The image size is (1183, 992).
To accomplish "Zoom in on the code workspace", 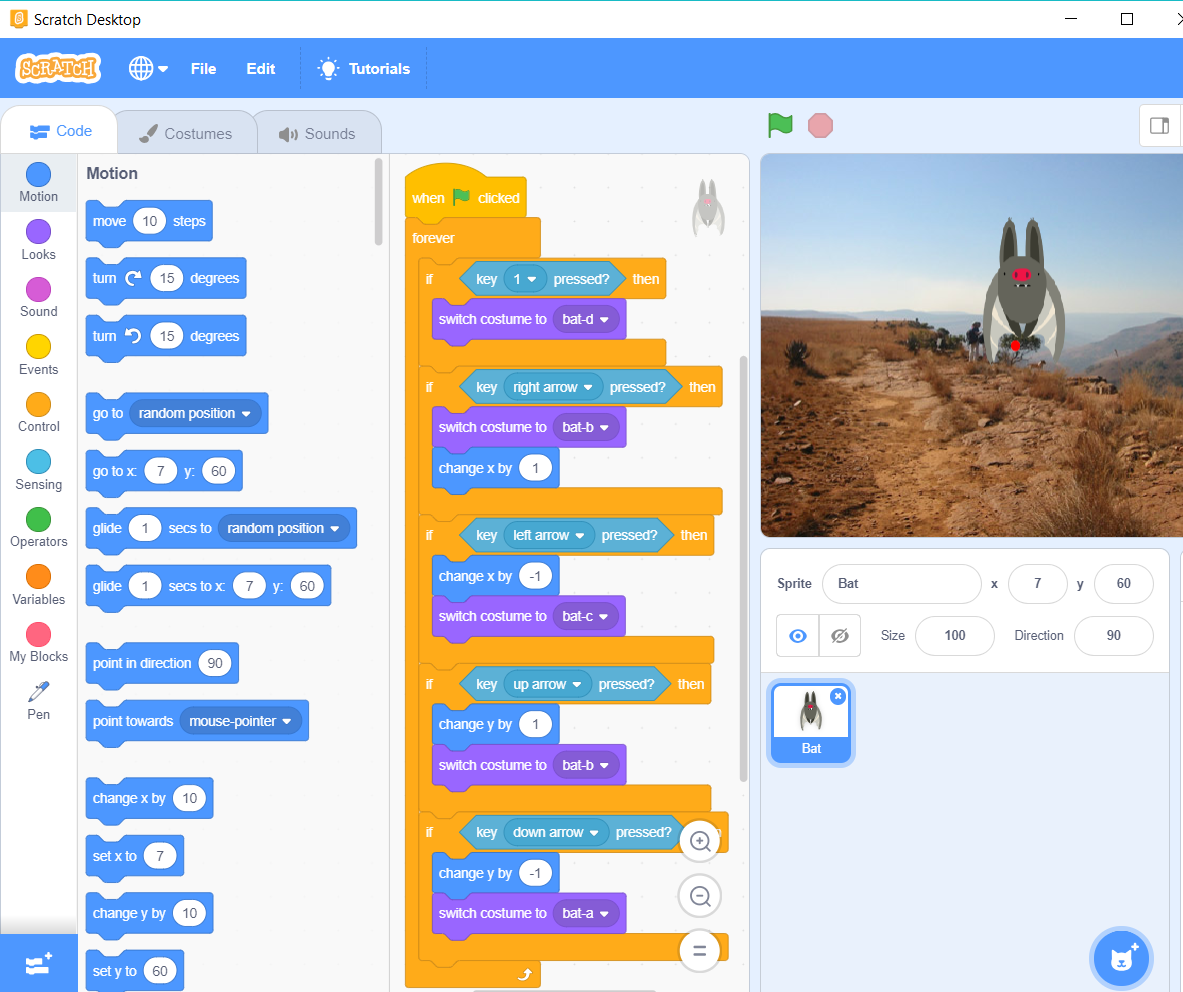I will pos(699,841).
